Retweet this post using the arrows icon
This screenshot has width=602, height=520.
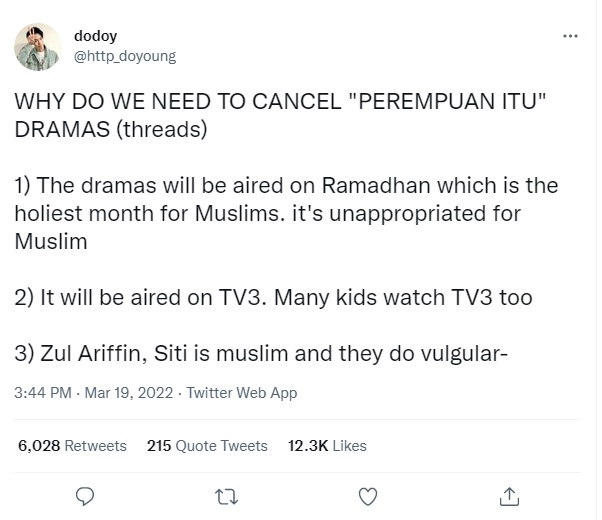pos(226,495)
